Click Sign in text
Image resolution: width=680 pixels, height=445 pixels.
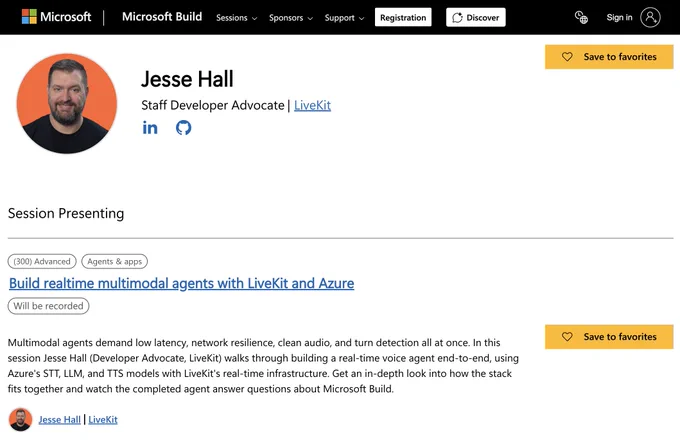pyautogui.click(x=619, y=17)
